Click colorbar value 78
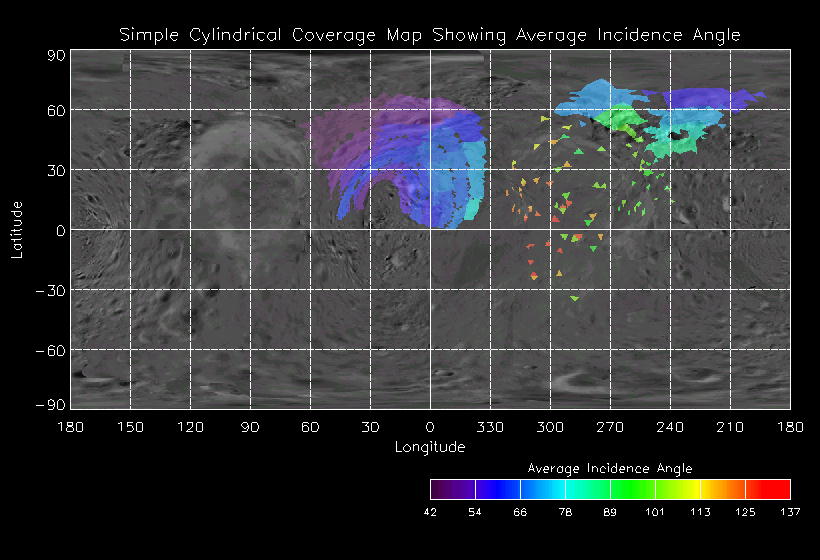820x560 pixels. 565,512
